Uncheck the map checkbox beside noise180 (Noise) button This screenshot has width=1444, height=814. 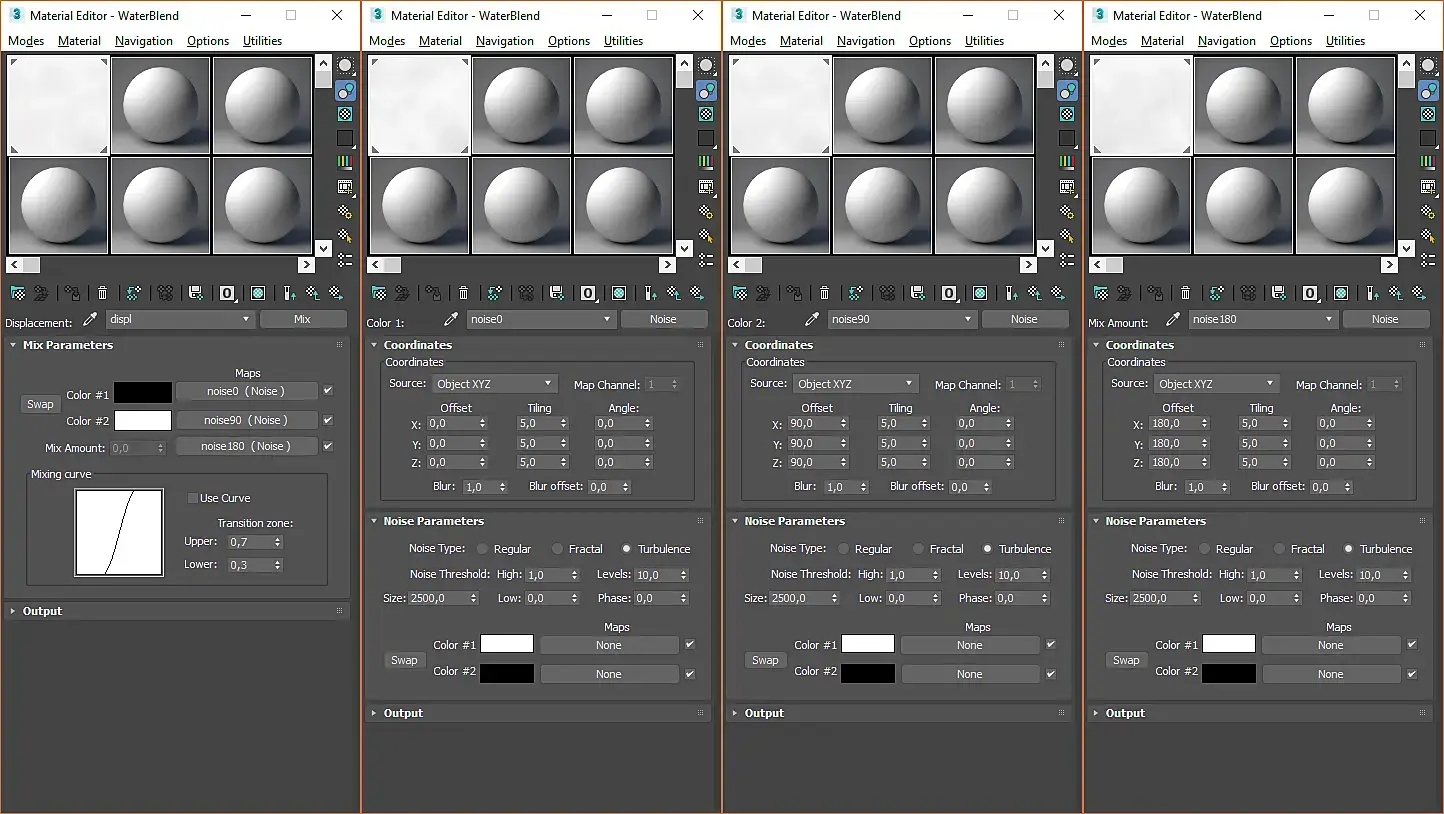coord(328,446)
